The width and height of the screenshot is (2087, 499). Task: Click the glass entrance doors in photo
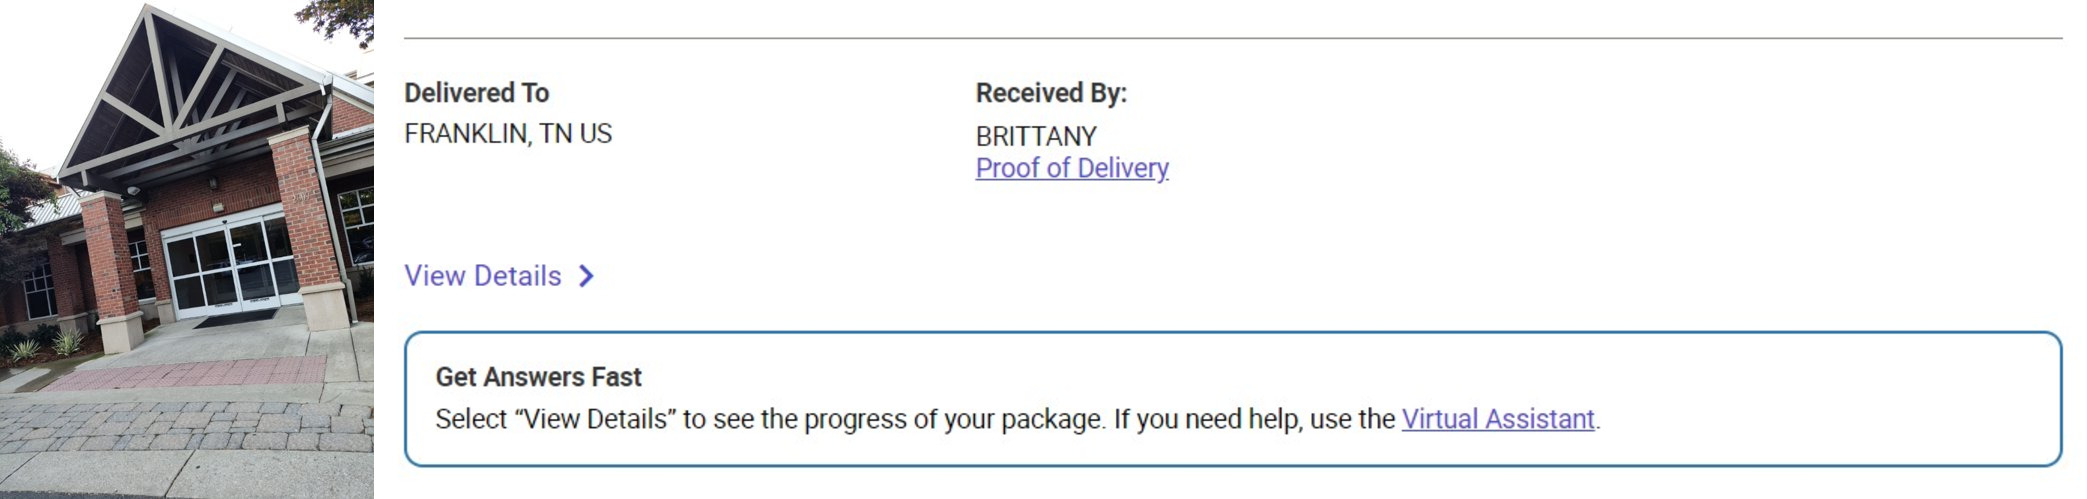pyautogui.click(x=230, y=265)
